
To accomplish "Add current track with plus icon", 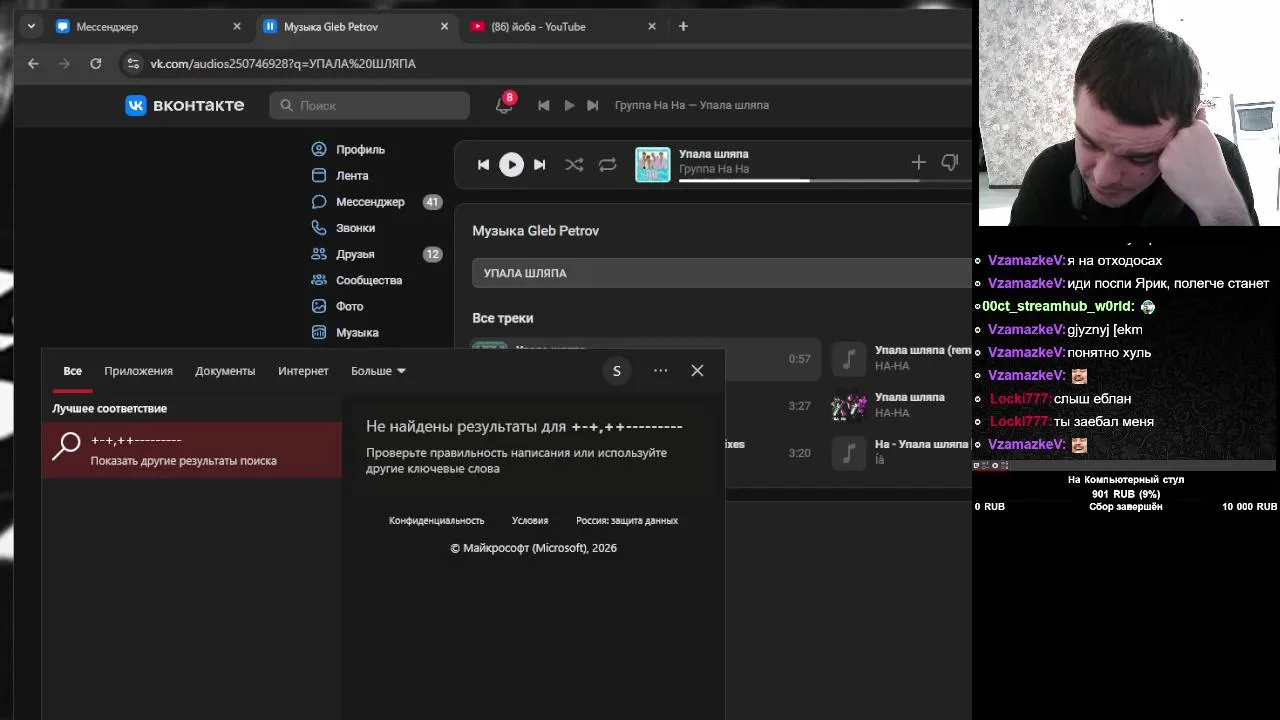I will point(918,162).
